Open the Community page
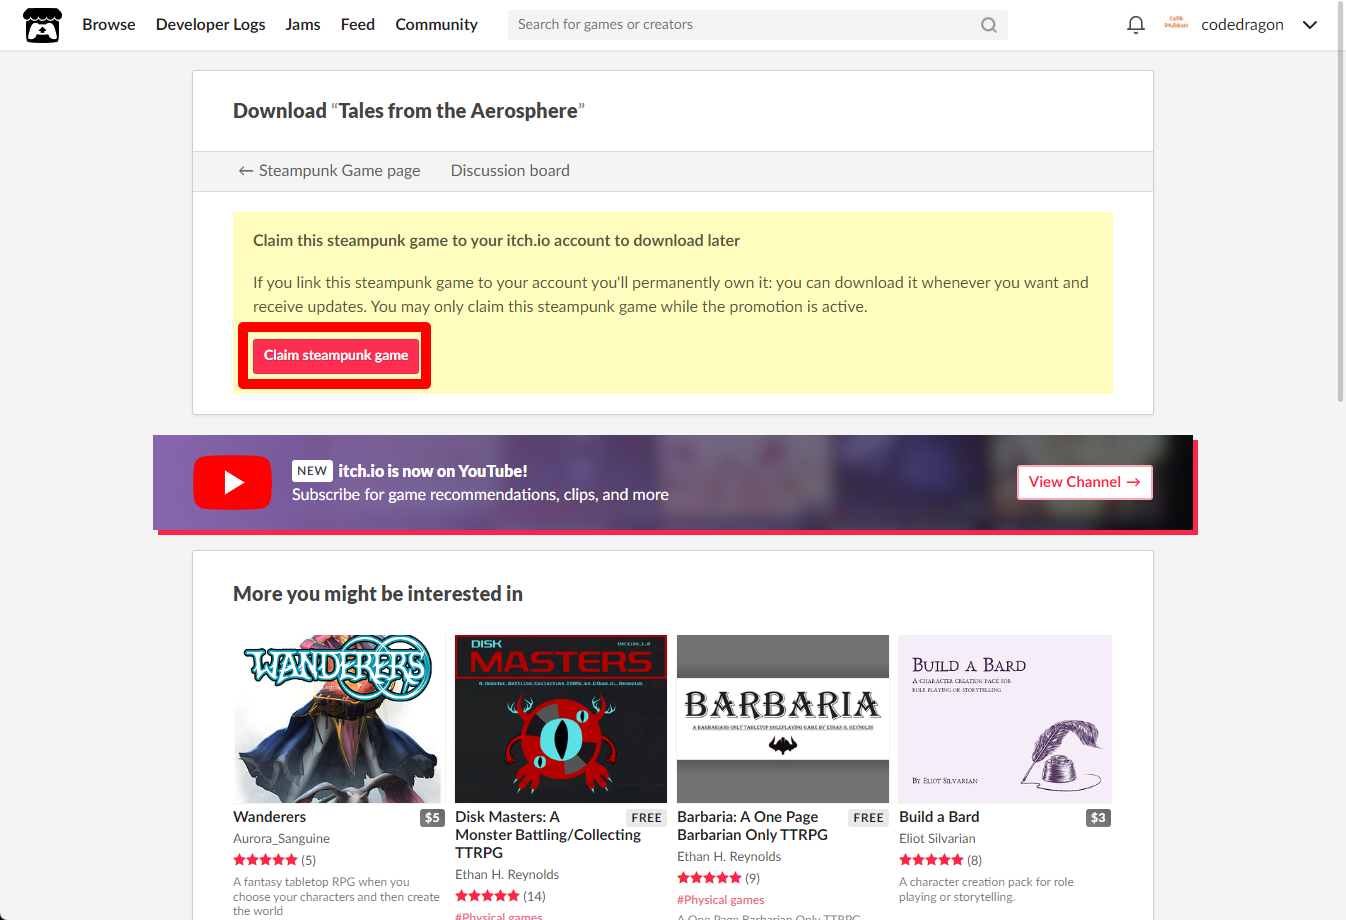This screenshot has height=920, width=1346. pyautogui.click(x=437, y=25)
